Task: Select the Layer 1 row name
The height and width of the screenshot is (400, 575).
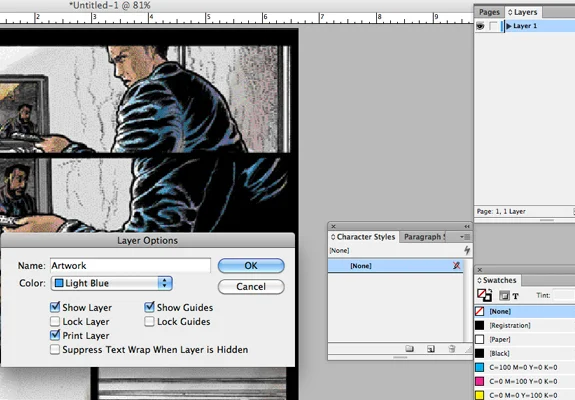Action: (525, 26)
